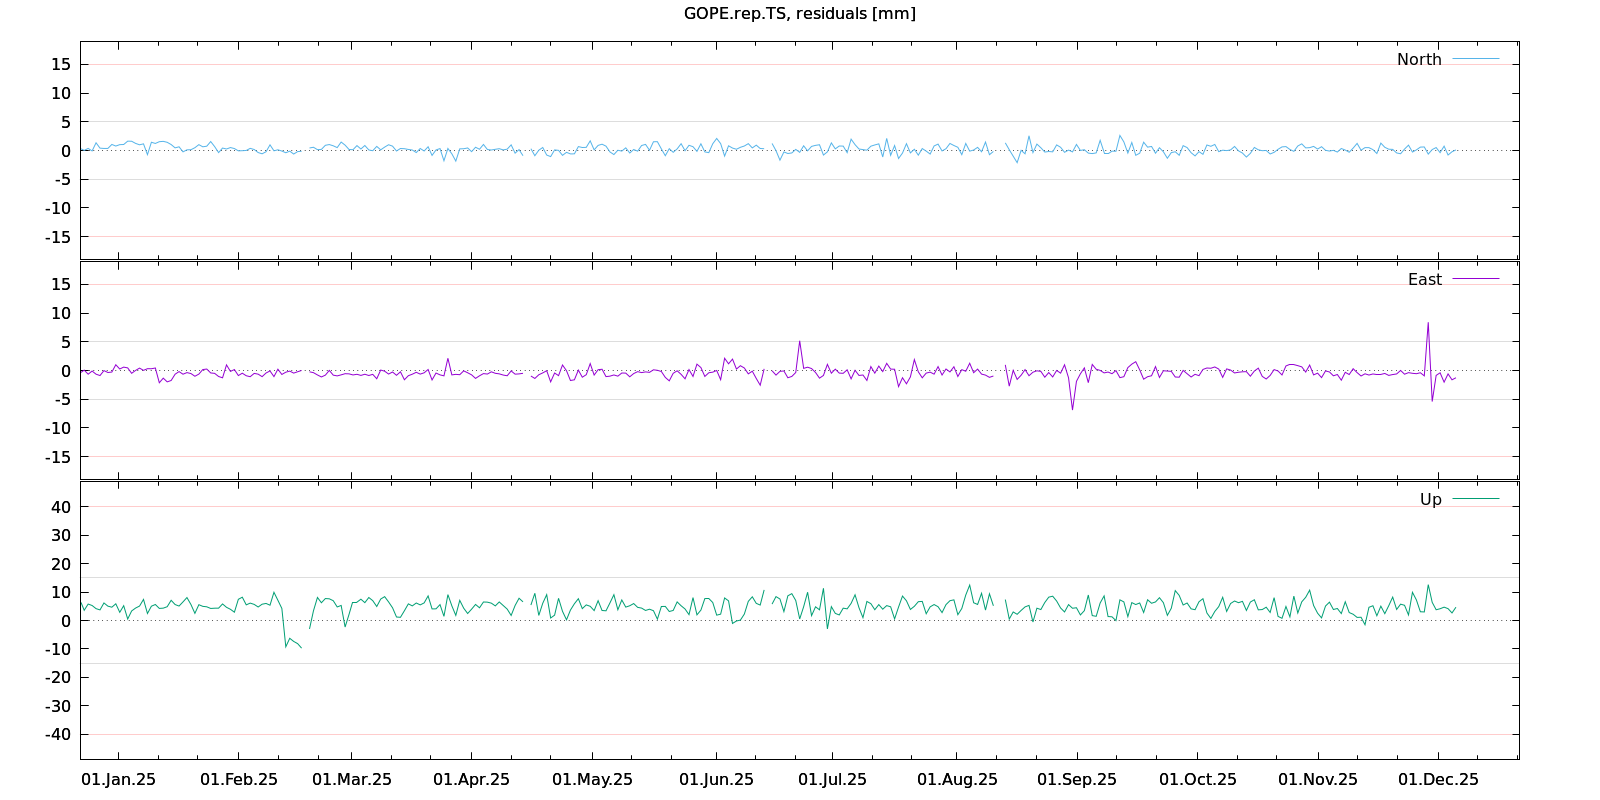Click the 20 tick label on Up axis
The width and height of the screenshot is (1600, 800).
62,564
